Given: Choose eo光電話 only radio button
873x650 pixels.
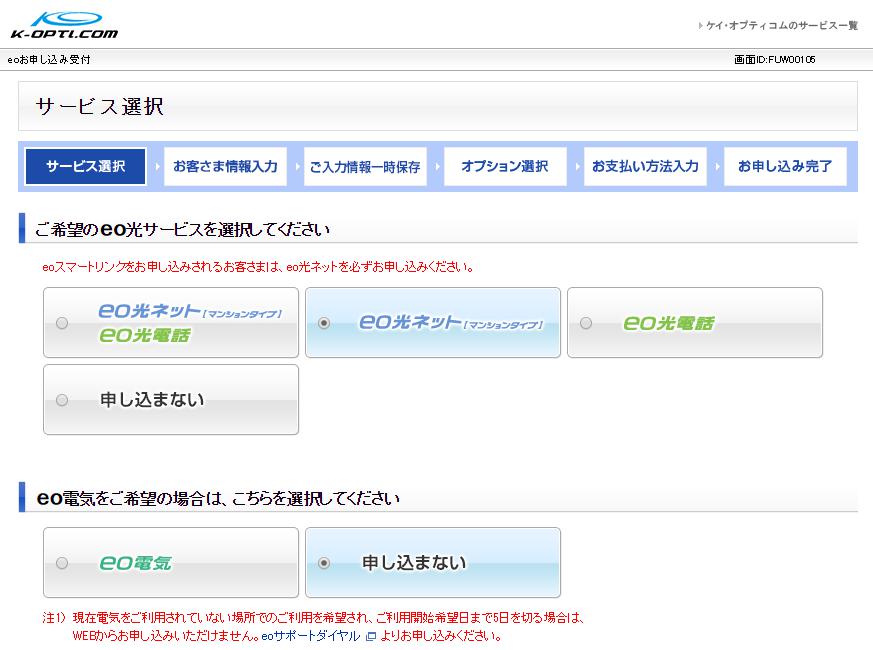Looking at the screenshot, I should (x=586, y=323).
